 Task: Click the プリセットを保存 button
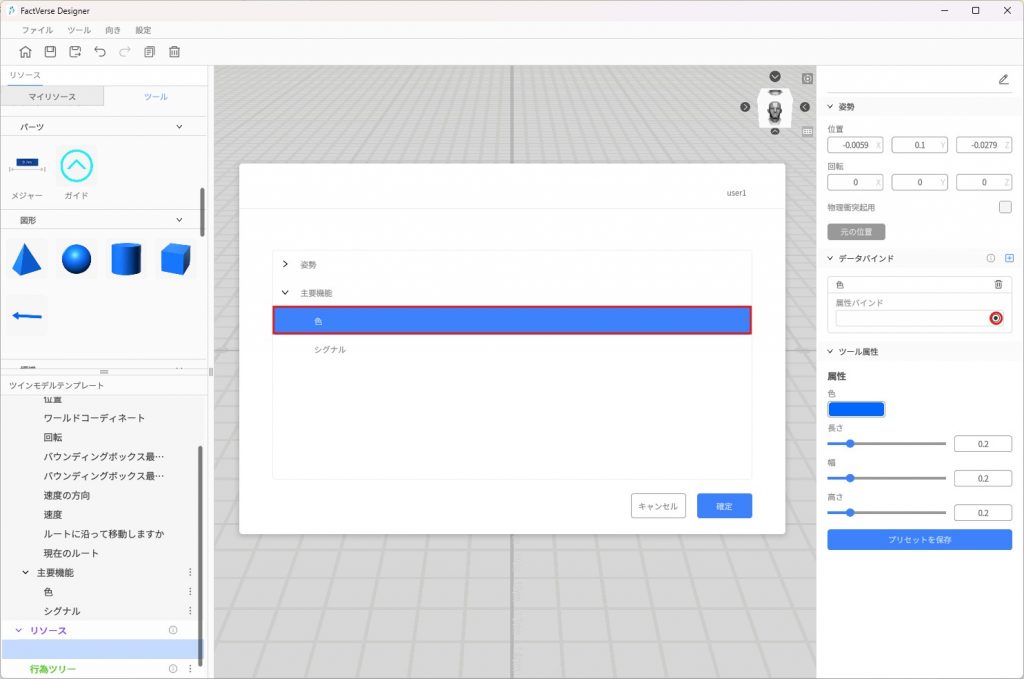pos(919,540)
